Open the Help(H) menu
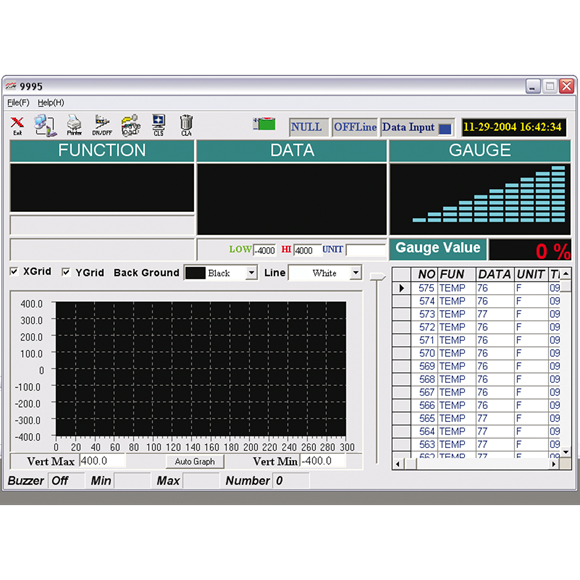The width and height of the screenshot is (580, 580). pyautogui.click(x=51, y=102)
